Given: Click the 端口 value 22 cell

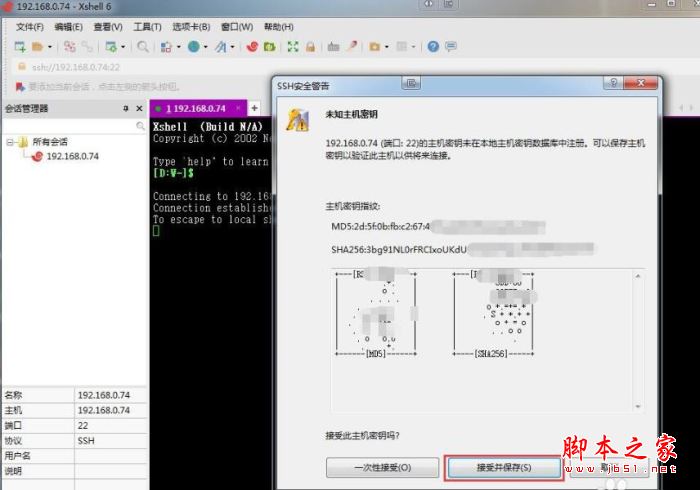Looking at the screenshot, I should [x=110, y=426].
